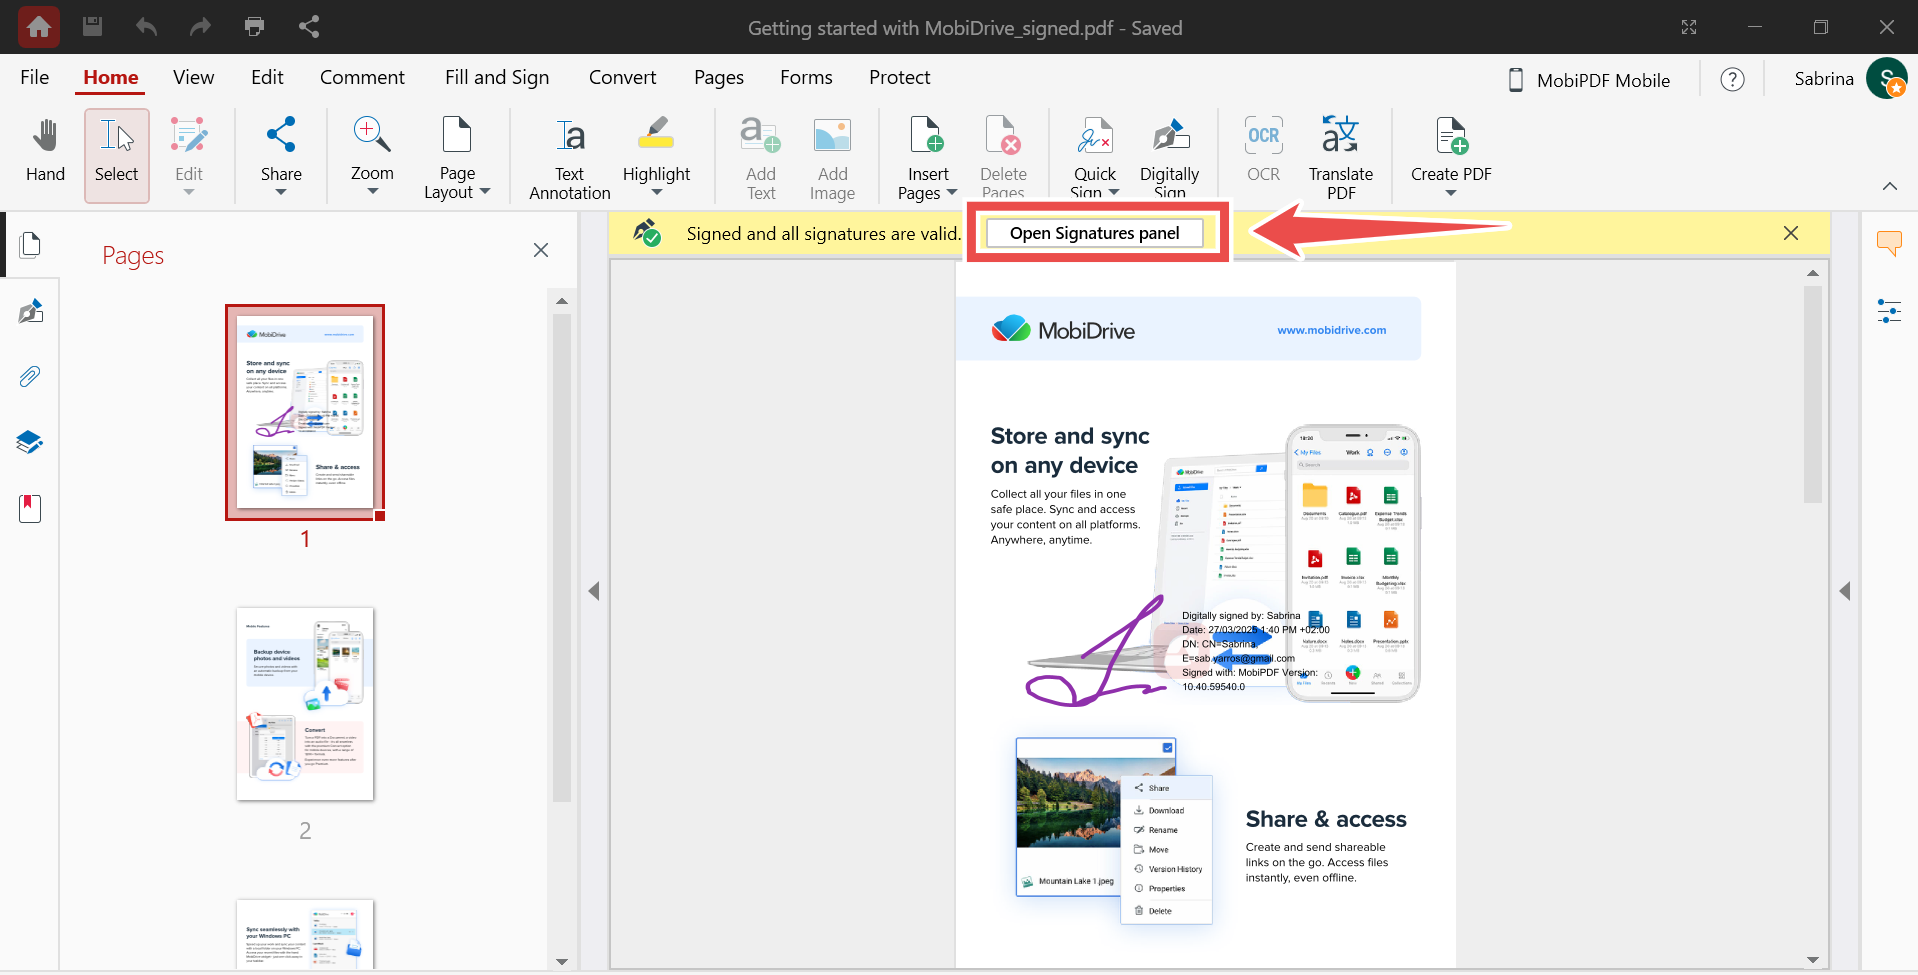
Task: Expand the Create PDF dropdown arrow
Action: click(1451, 193)
